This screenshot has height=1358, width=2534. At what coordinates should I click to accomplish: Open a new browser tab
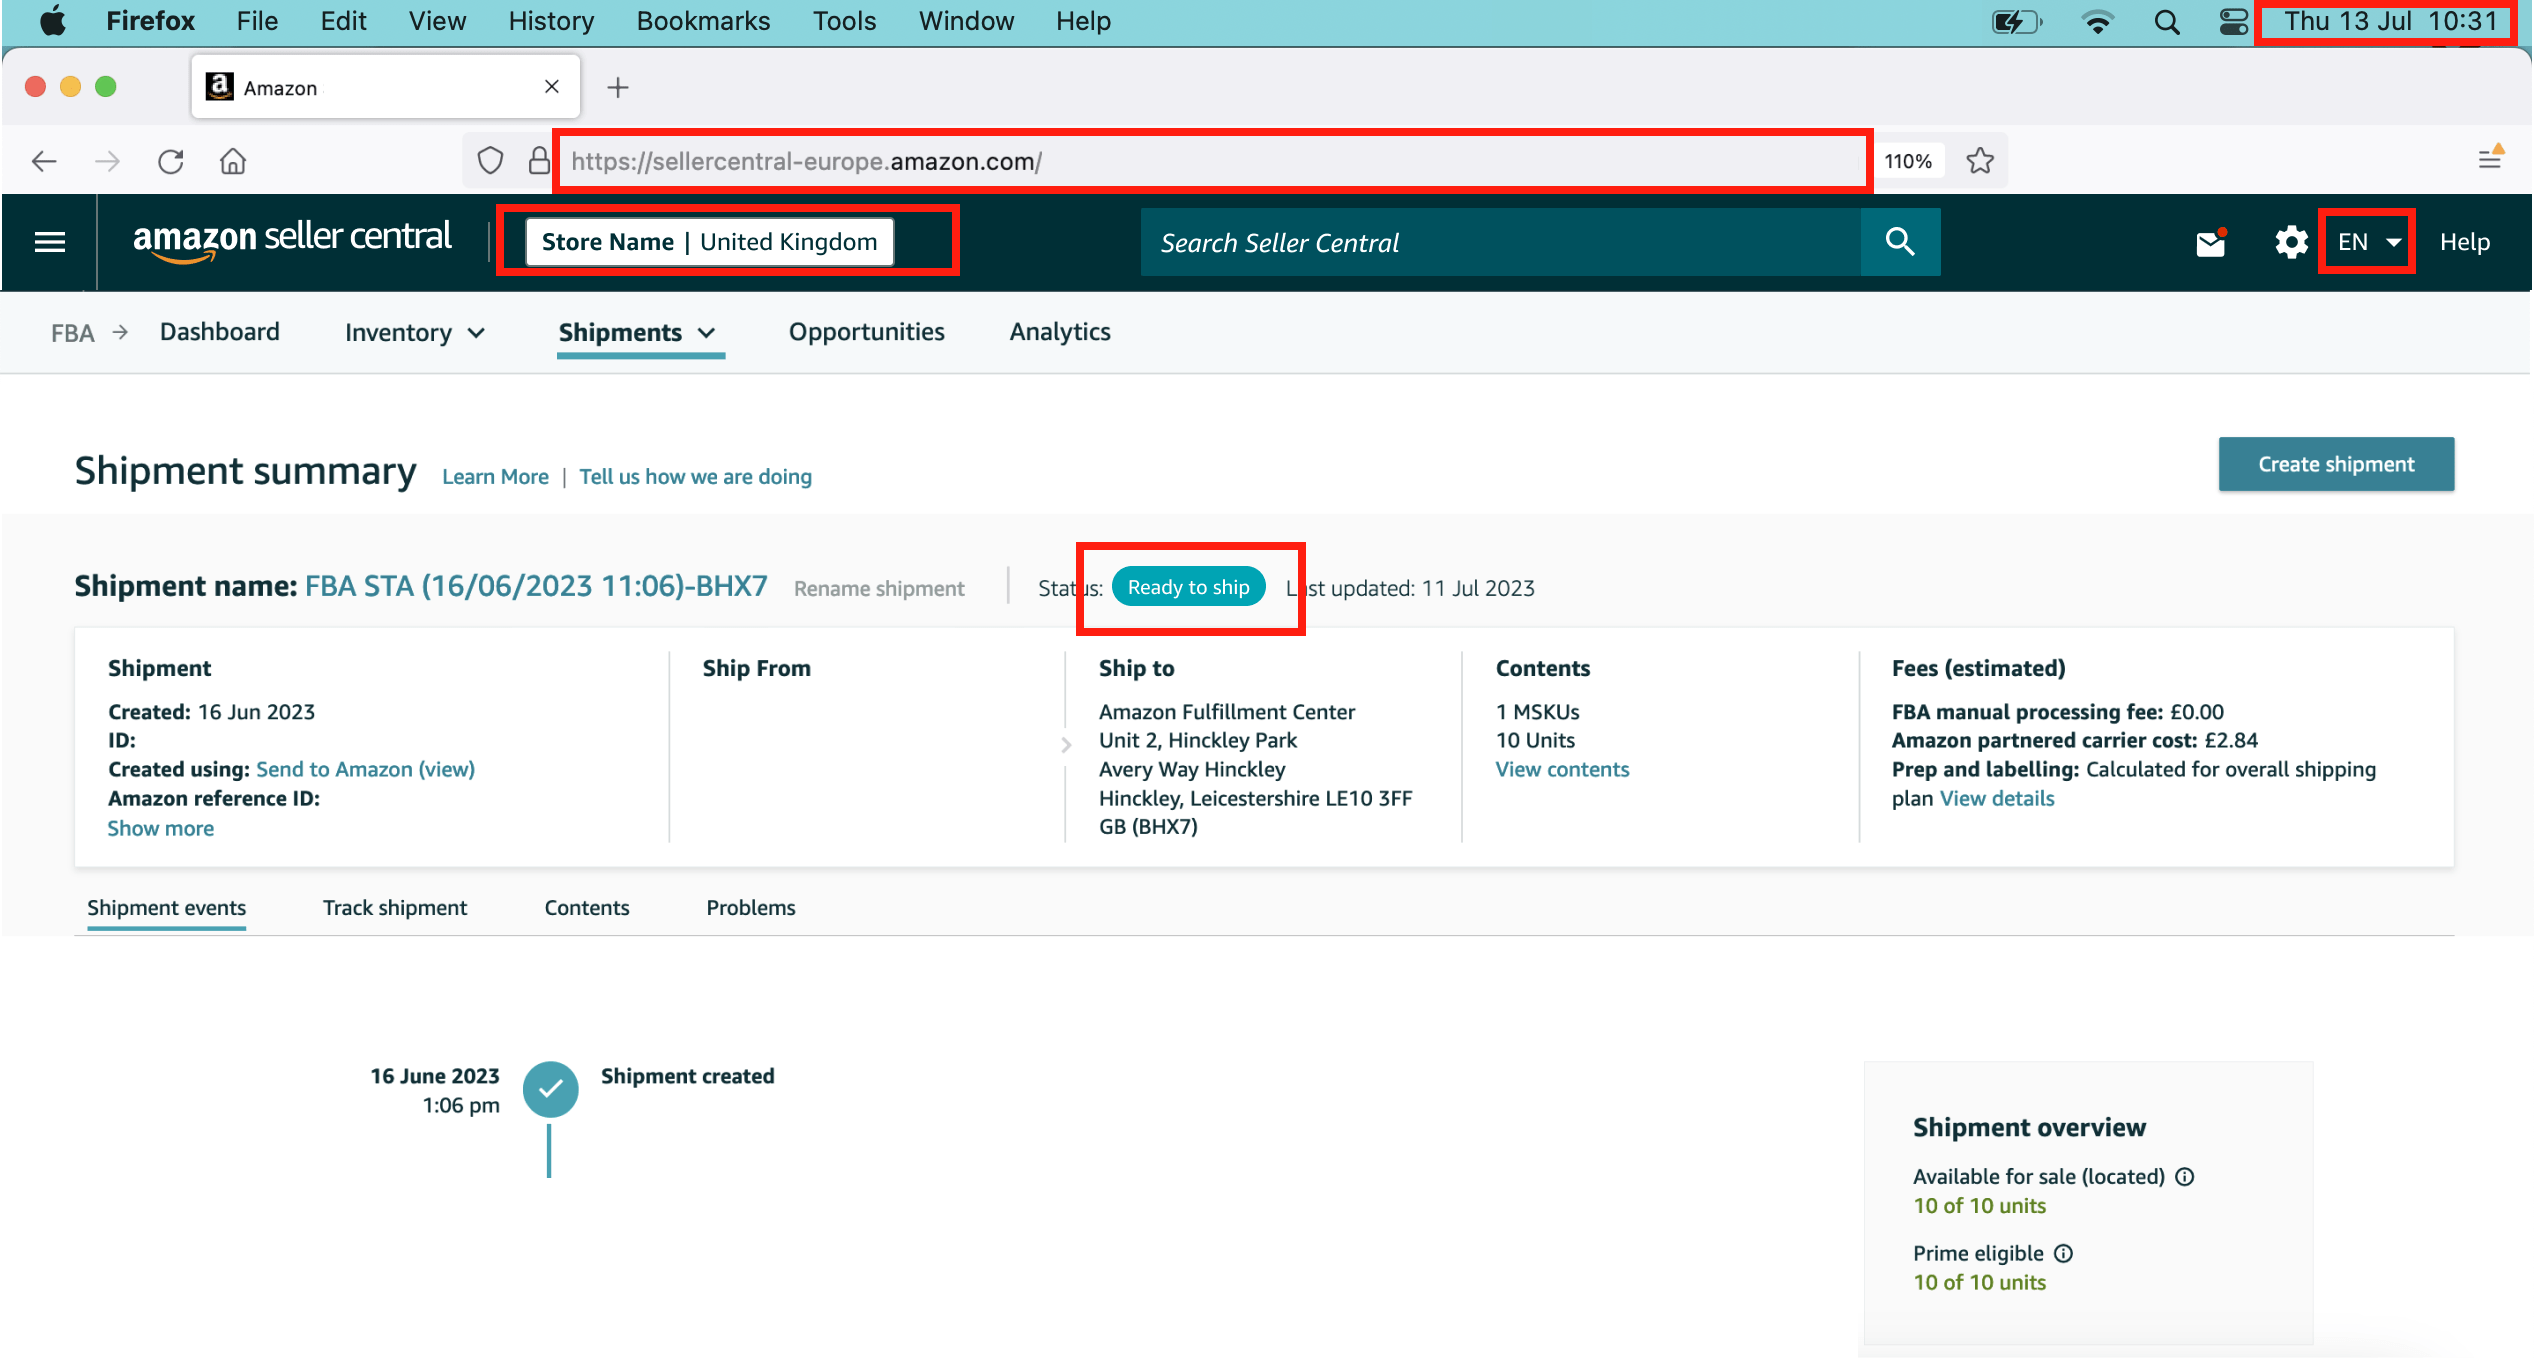click(618, 88)
